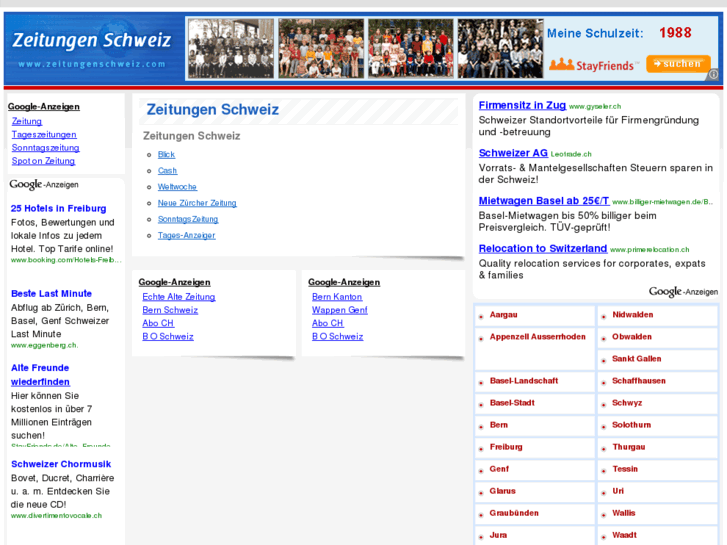Select the Jura canton
727x545 pixels.
click(x=498, y=535)
